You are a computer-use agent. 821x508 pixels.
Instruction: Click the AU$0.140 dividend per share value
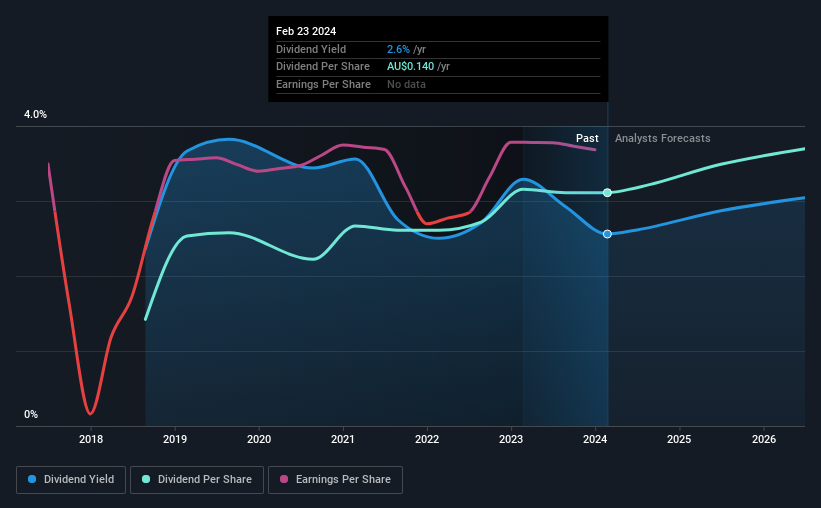click(x=410, y=67)
